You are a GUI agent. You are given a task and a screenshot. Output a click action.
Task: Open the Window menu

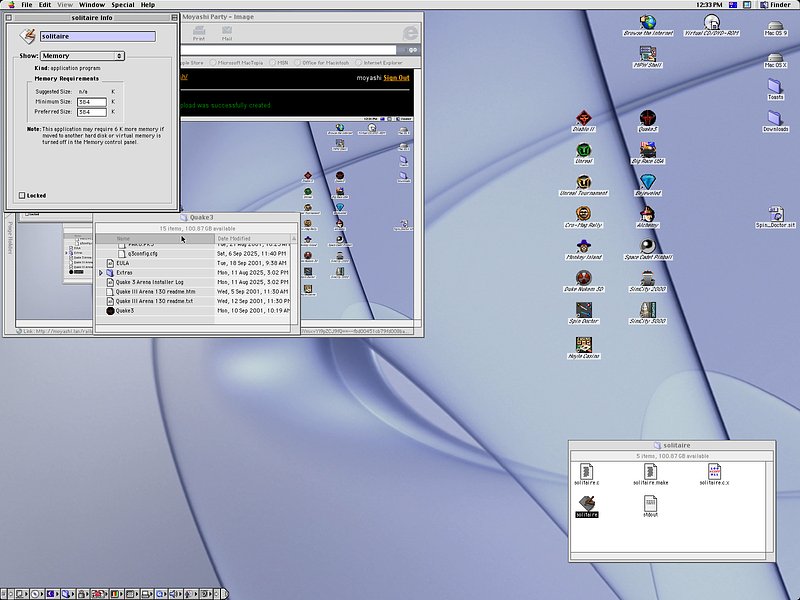click(x=92, y=5)
